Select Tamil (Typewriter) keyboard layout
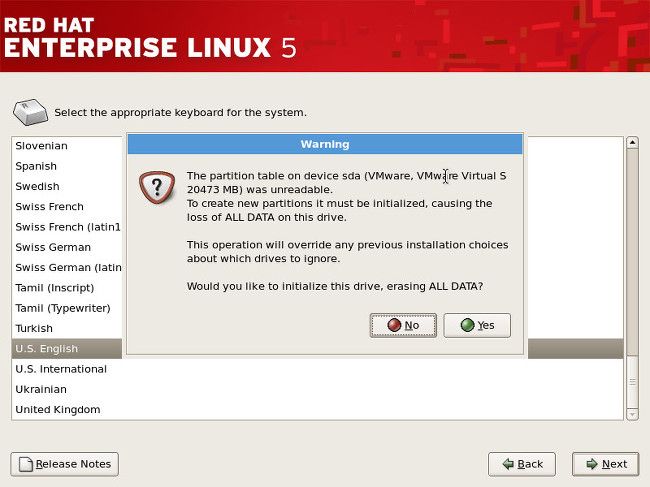 (67, 308)
